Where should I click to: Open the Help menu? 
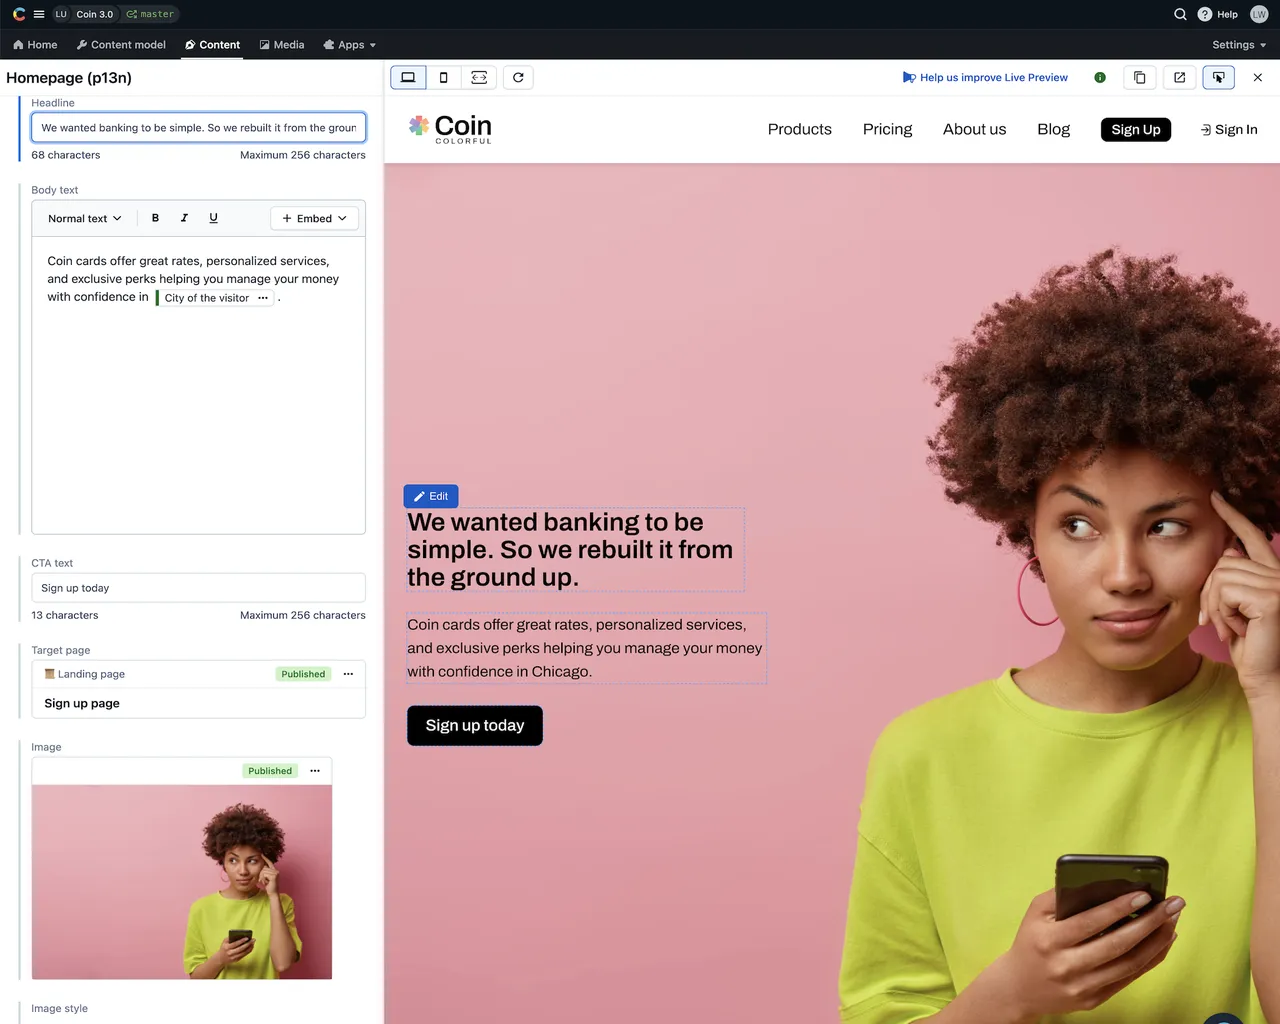click(x=1218, y=14)
